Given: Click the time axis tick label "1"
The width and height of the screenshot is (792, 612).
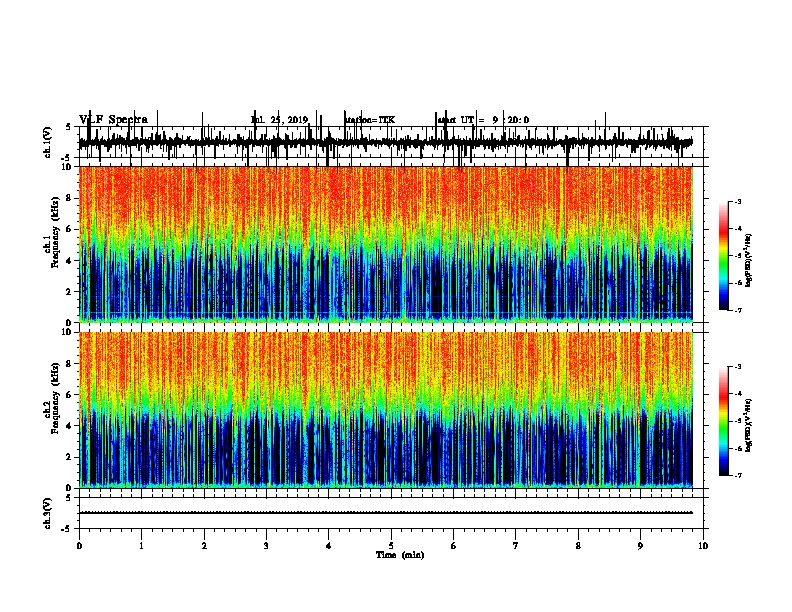Looking at the screenshot, I should [142, 546].
